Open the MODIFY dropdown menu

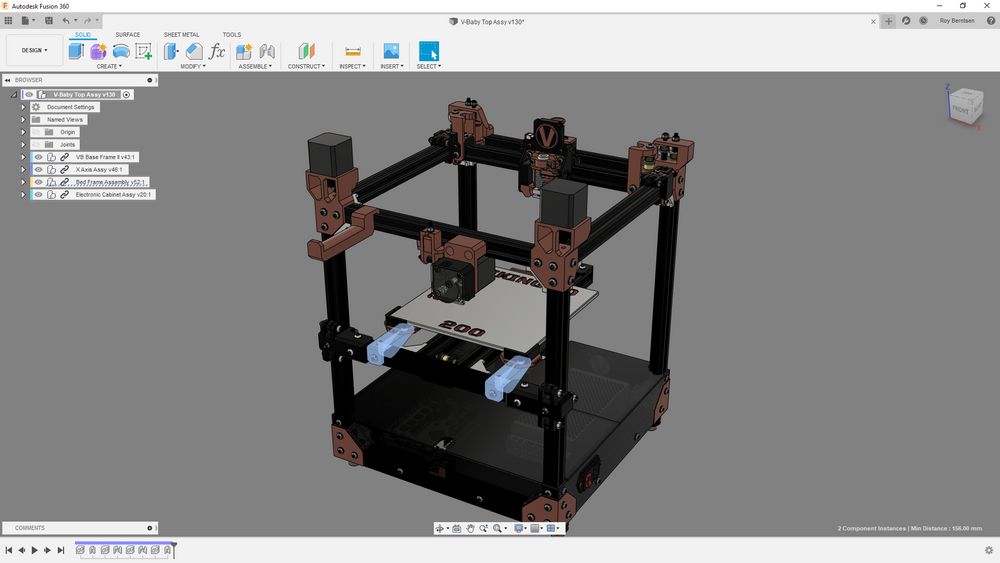pyautogui.click(x=193, y=66)
